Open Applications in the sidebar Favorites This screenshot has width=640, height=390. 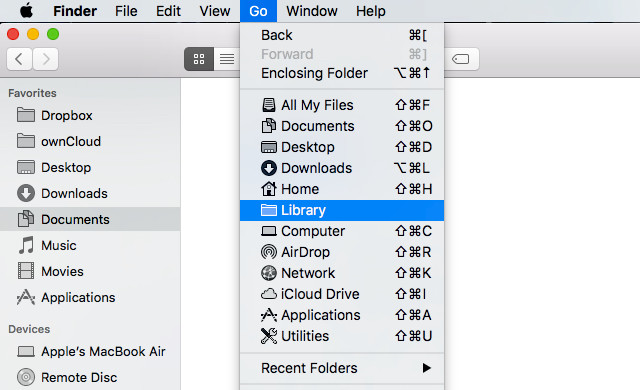coord(90,297)
